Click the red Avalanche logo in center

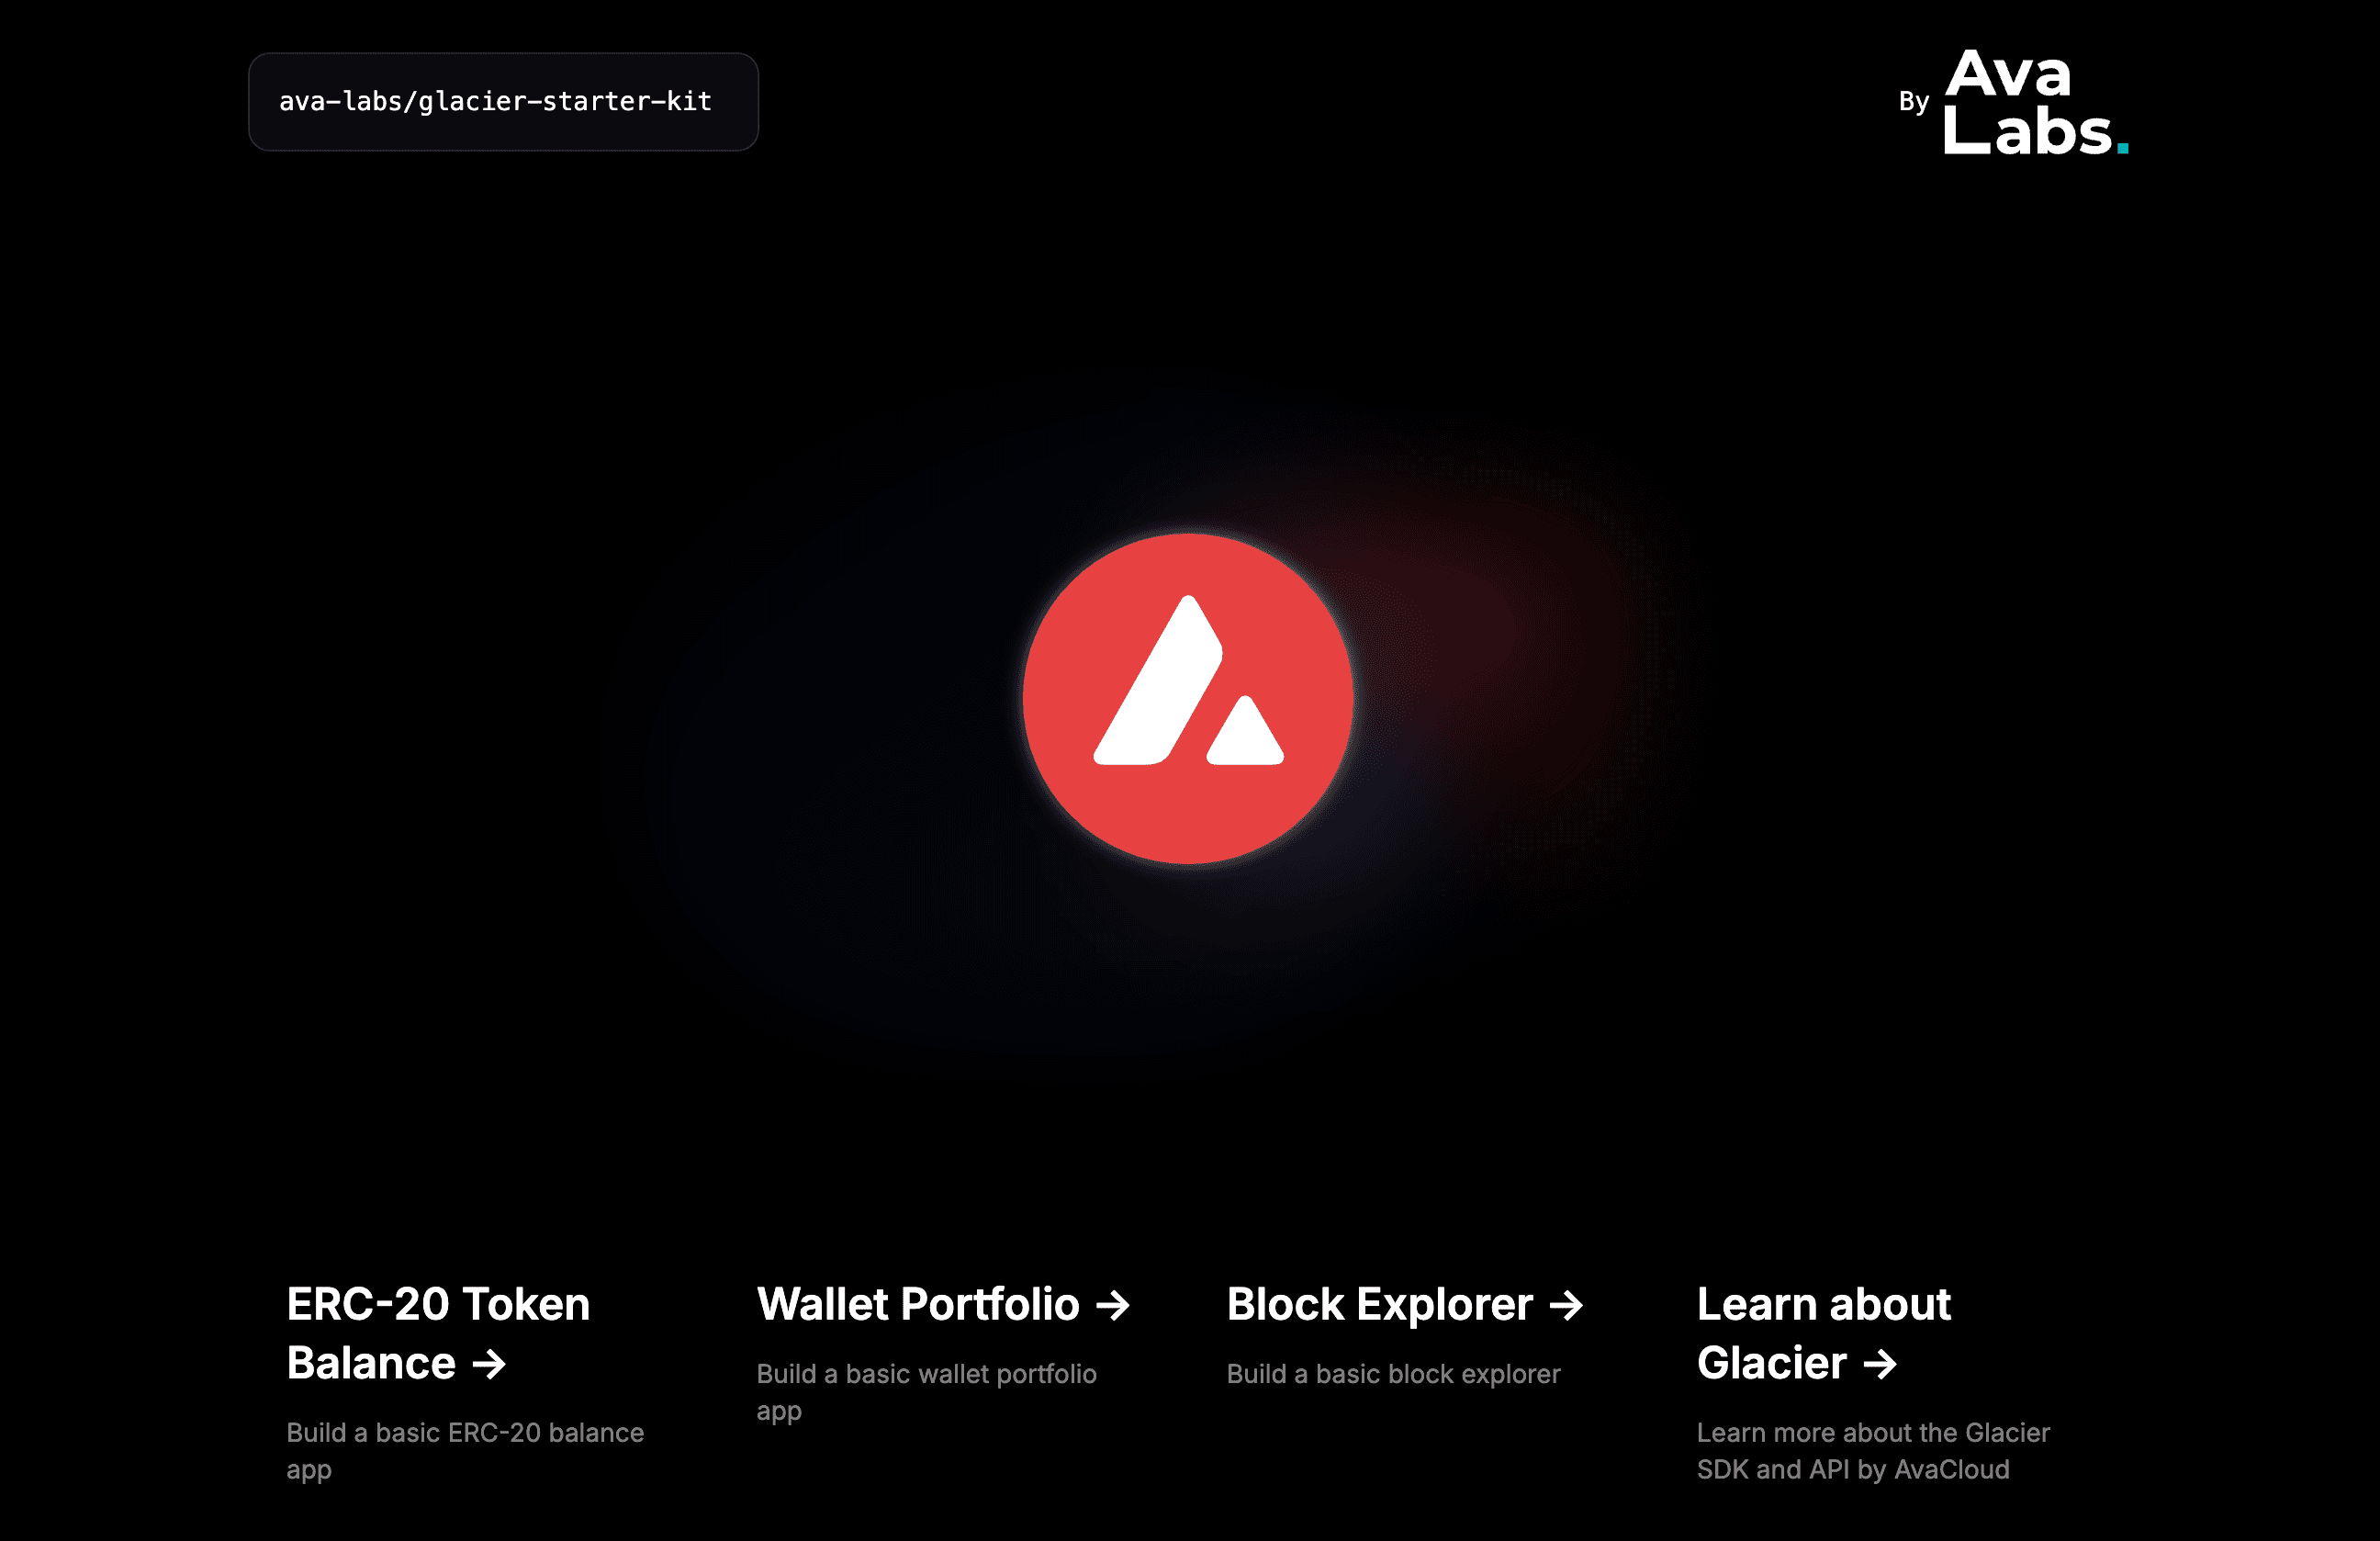pos(1188,698)
